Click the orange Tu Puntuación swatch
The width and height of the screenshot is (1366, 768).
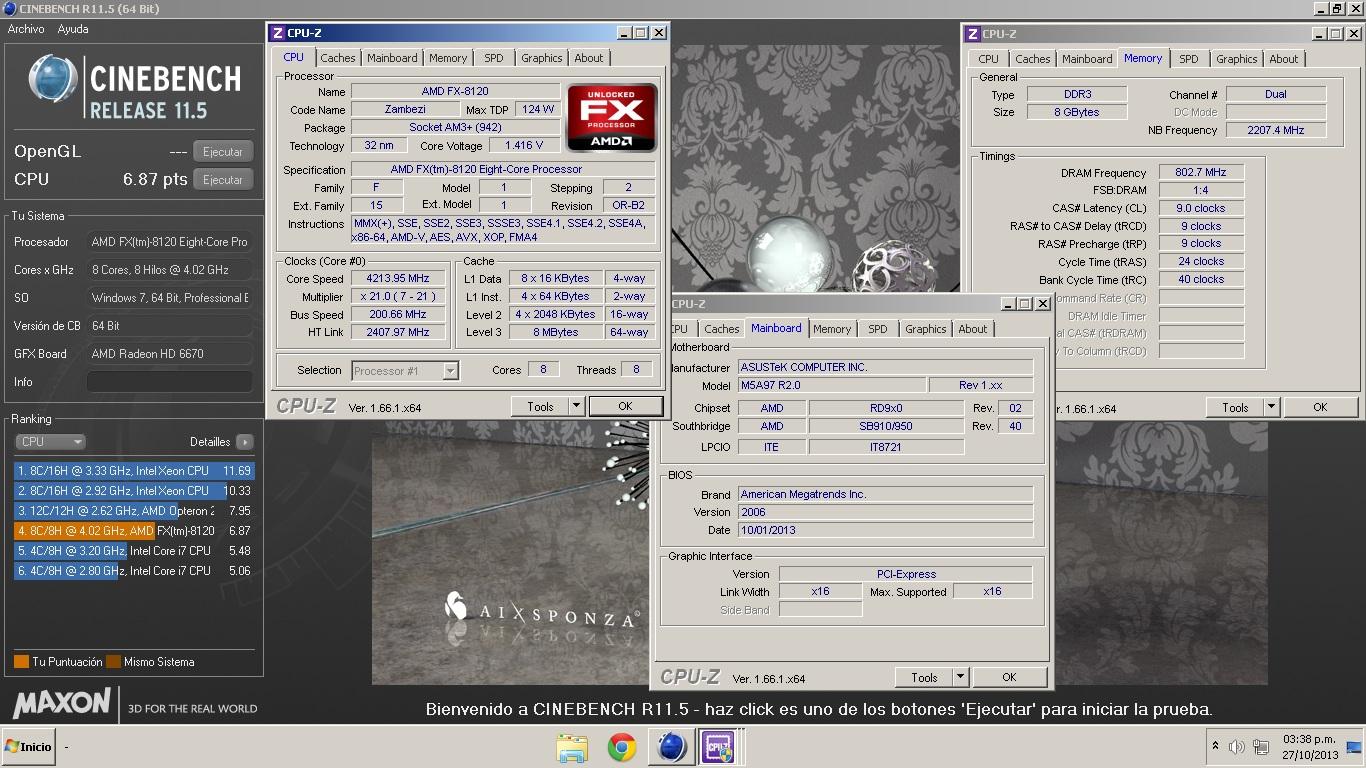click(21, 662)
